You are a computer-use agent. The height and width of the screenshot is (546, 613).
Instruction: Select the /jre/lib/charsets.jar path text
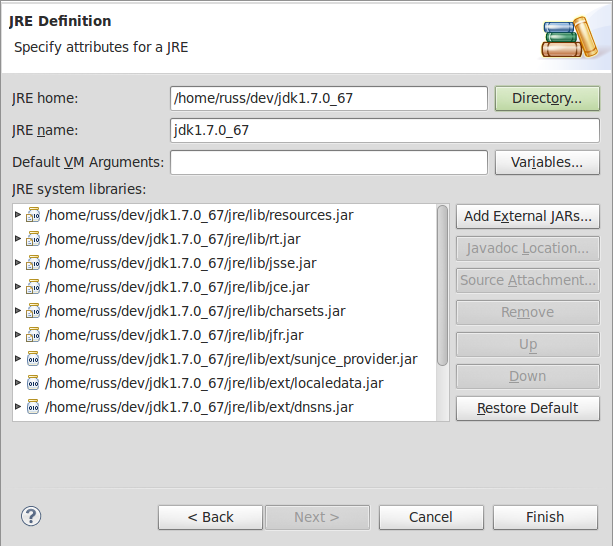(x=195, y=311)
